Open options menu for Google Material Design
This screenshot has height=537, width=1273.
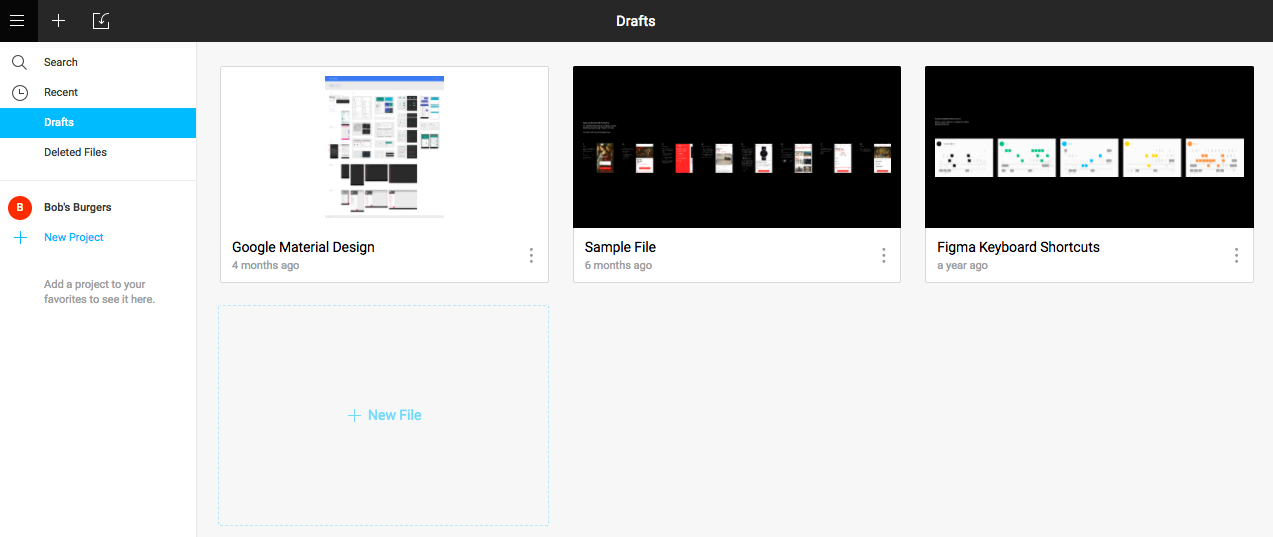(531, 256)
